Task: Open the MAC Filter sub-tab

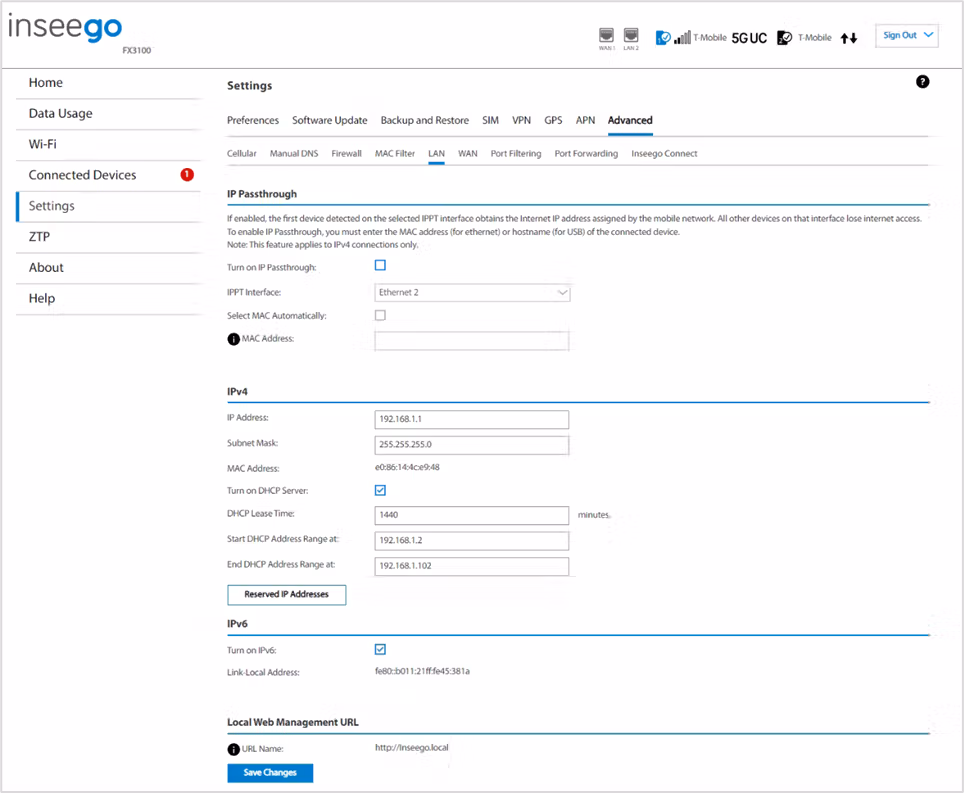Action: [x=395, y=154]
